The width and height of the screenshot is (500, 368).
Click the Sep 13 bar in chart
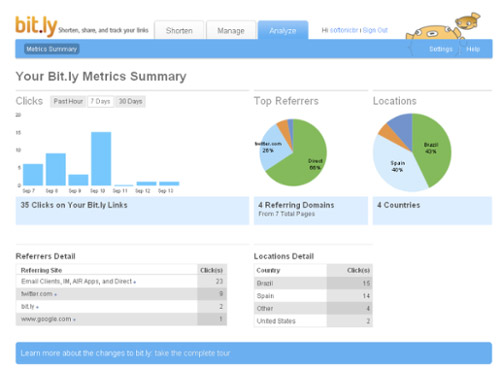coord(169,183)
